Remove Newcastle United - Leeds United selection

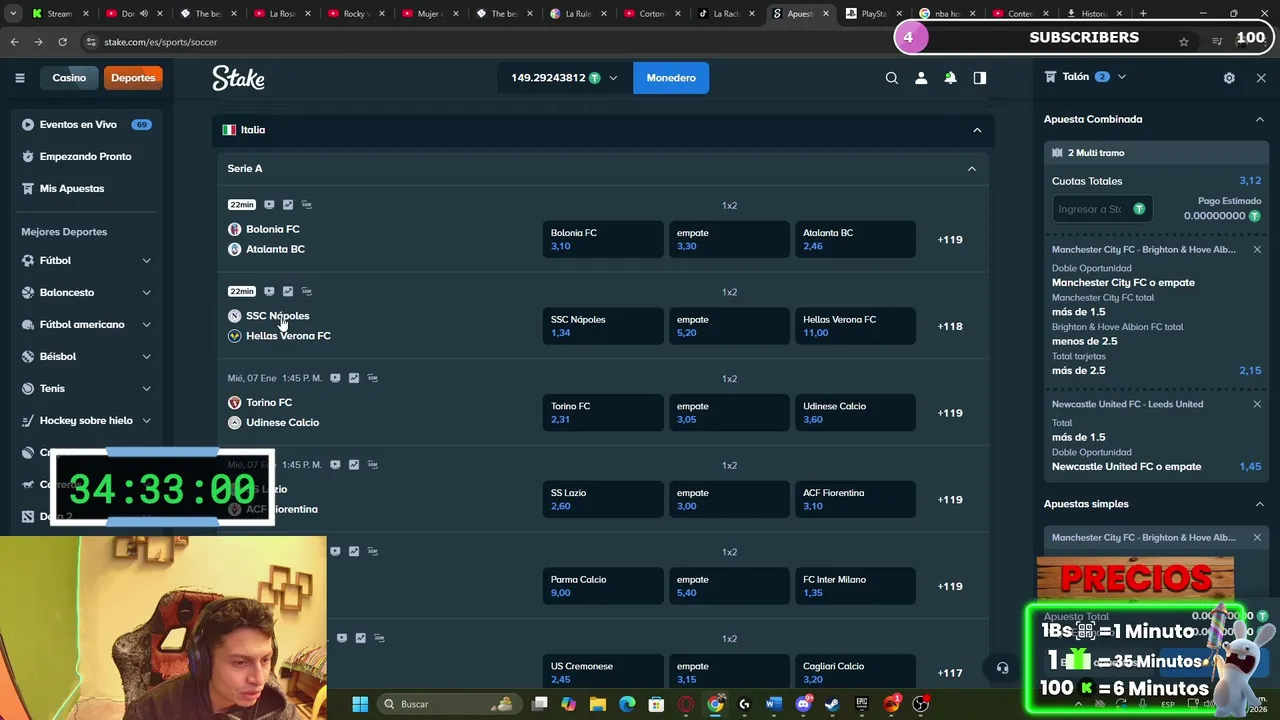(x=1257, y=404)
